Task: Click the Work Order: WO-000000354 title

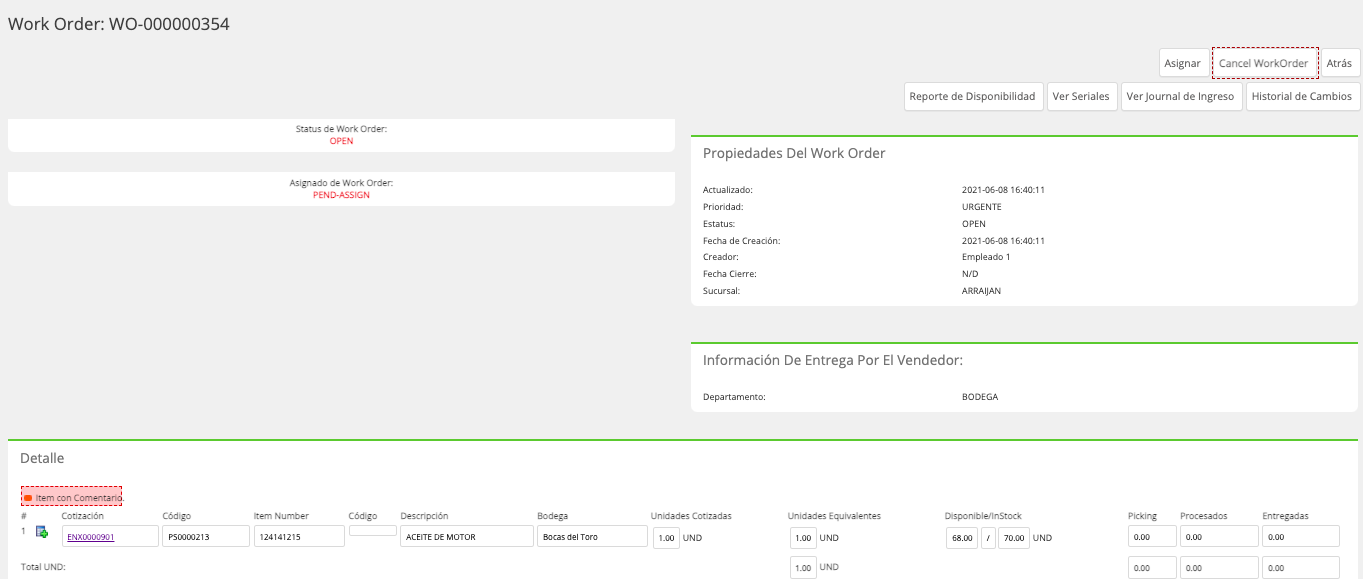Action: tap(119, 24)
